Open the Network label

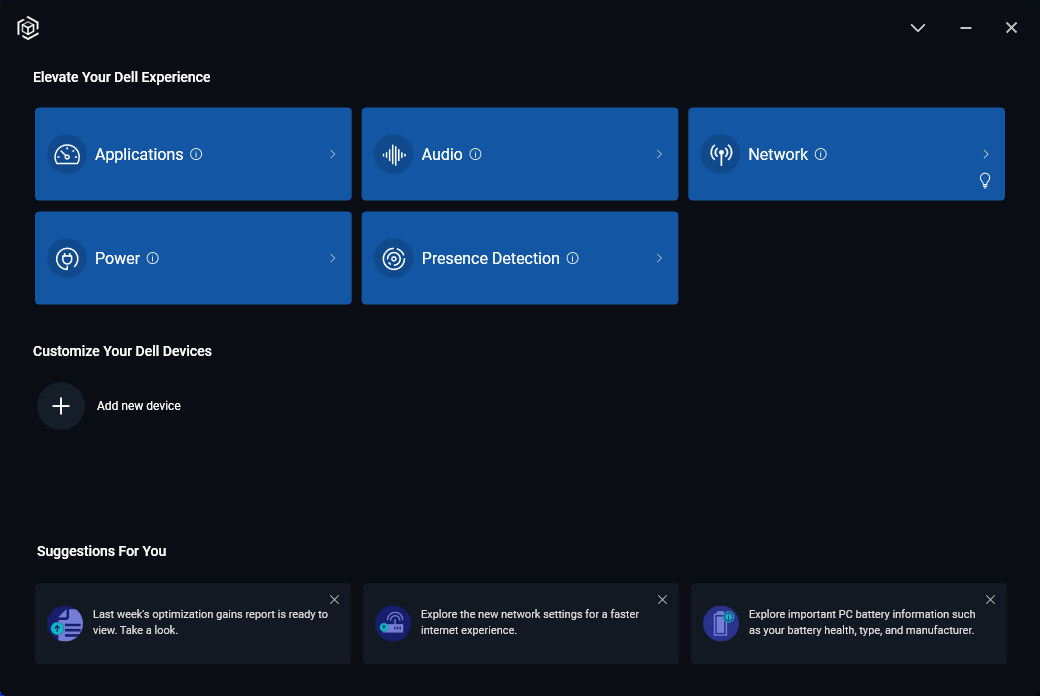778,155
